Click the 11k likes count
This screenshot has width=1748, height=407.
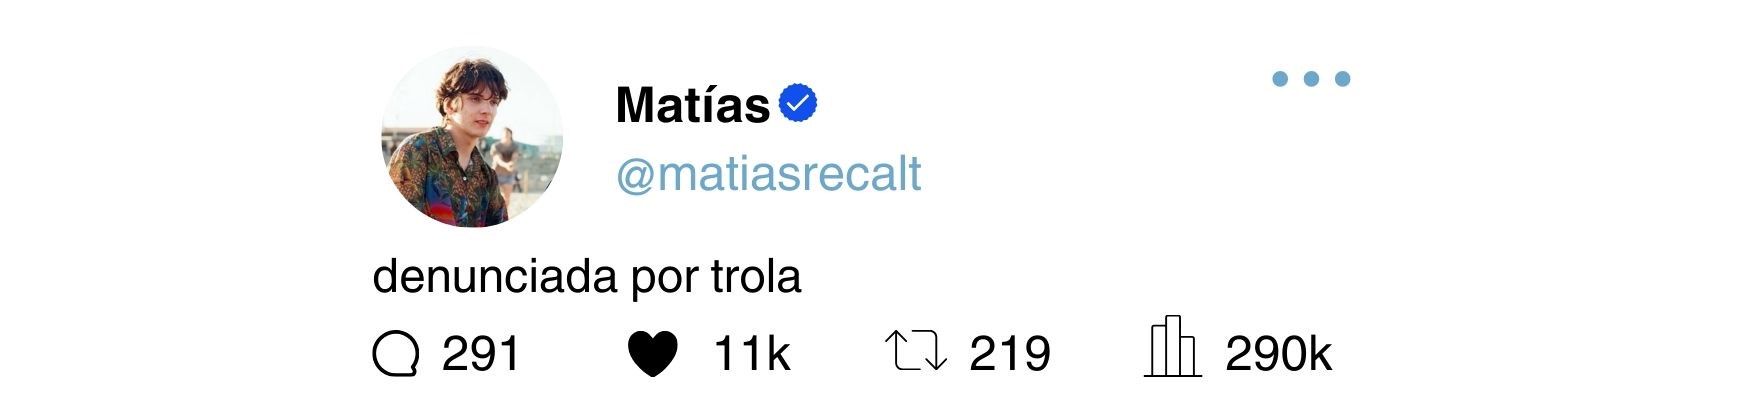pyautogui.click(x=751, y=355)
